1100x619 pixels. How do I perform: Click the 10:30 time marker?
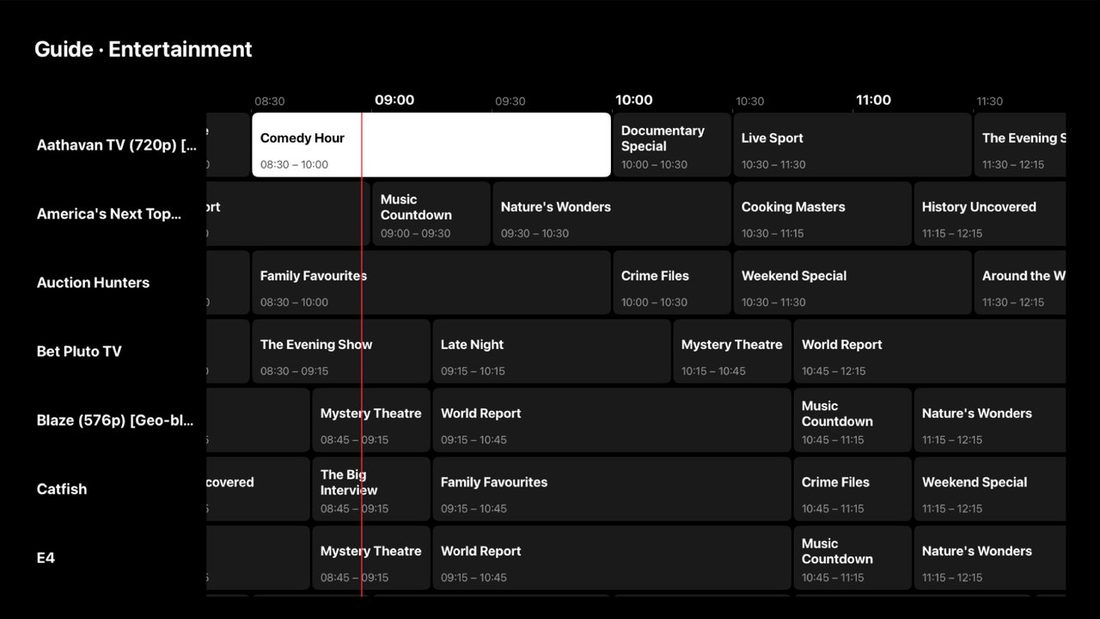(x=750, y=101)
